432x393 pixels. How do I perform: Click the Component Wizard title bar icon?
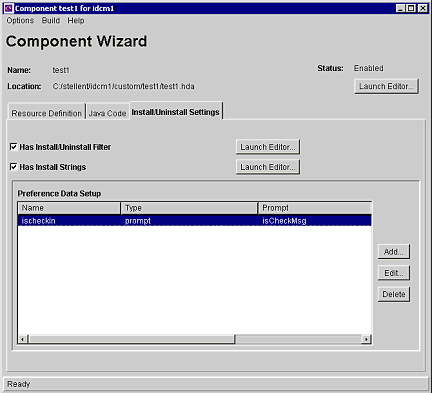[8, 8]
